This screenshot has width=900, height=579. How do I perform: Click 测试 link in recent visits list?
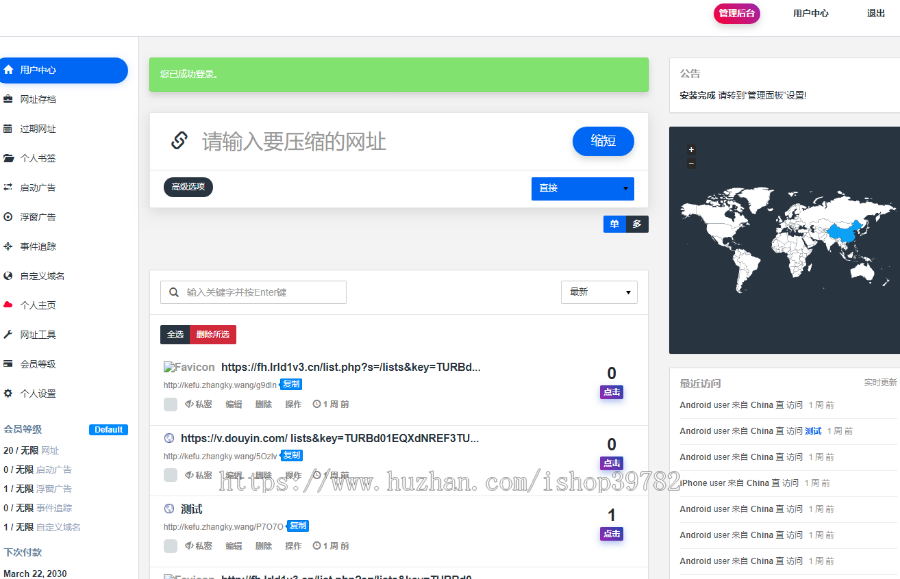coord(813,431)
